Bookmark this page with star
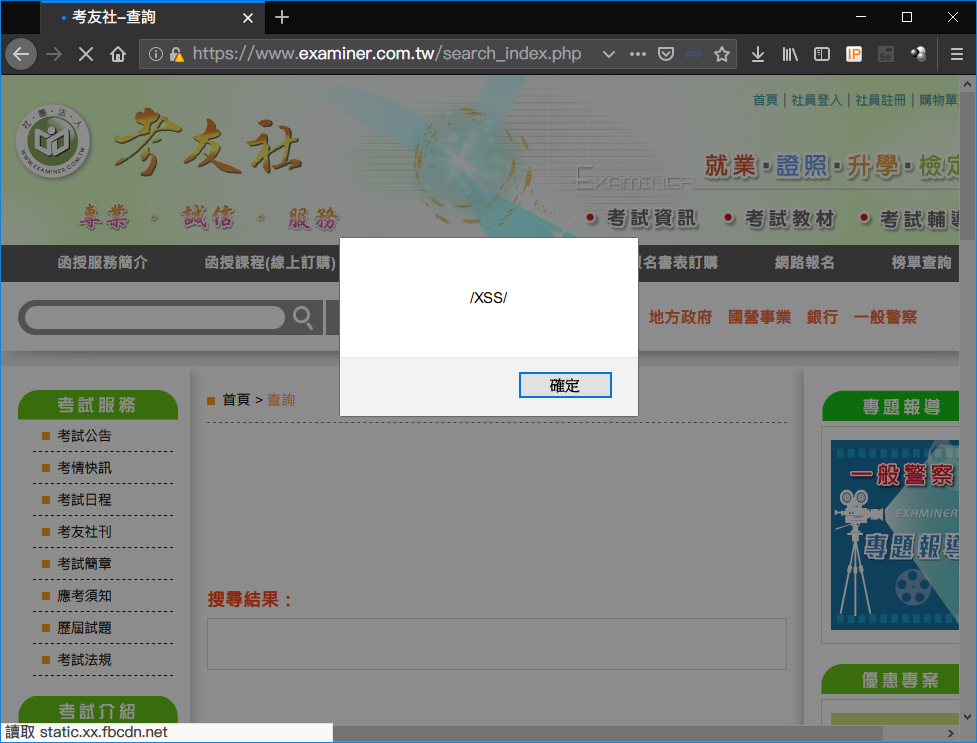 pos(722,54)
